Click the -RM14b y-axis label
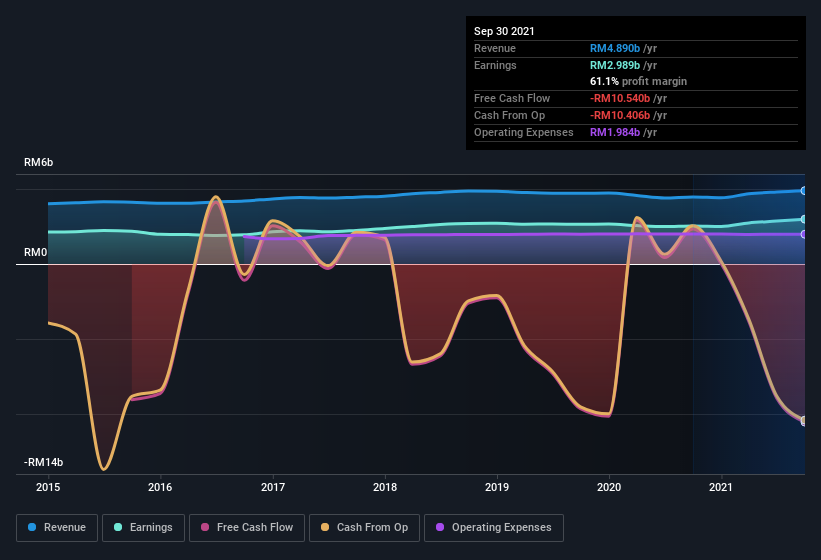Screen dimensions: 821x560 pyautogui.click(x=43, y=463)
